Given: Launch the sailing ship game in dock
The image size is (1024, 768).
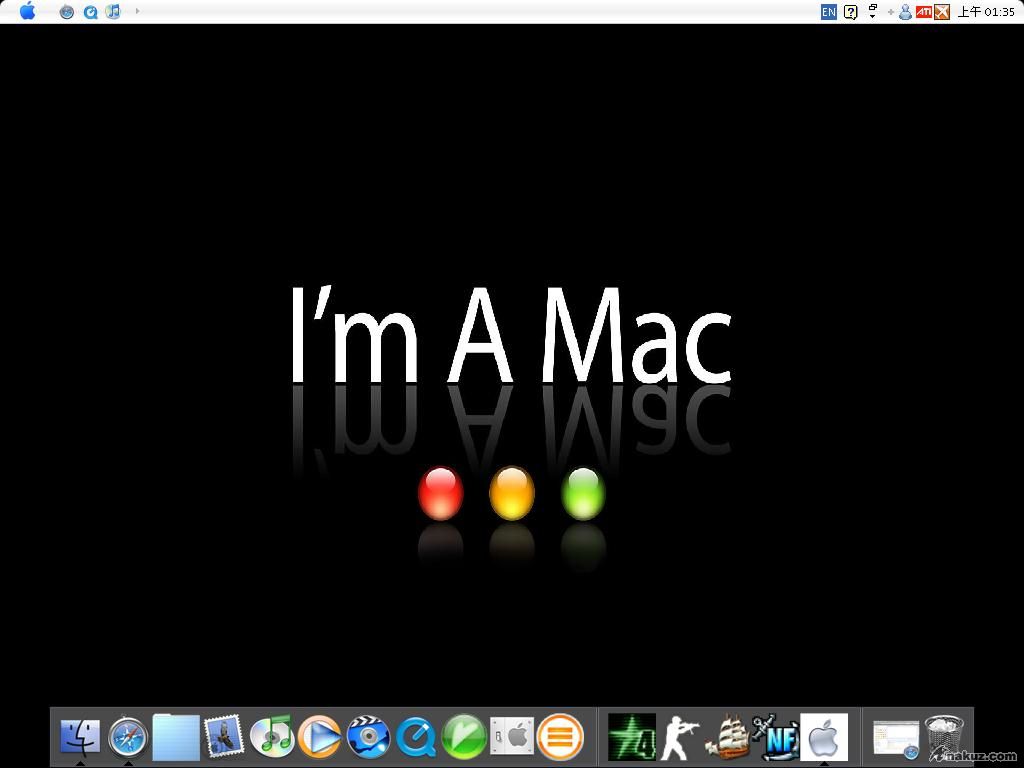Looking at the screenshot, I should (x=727, y=737).
